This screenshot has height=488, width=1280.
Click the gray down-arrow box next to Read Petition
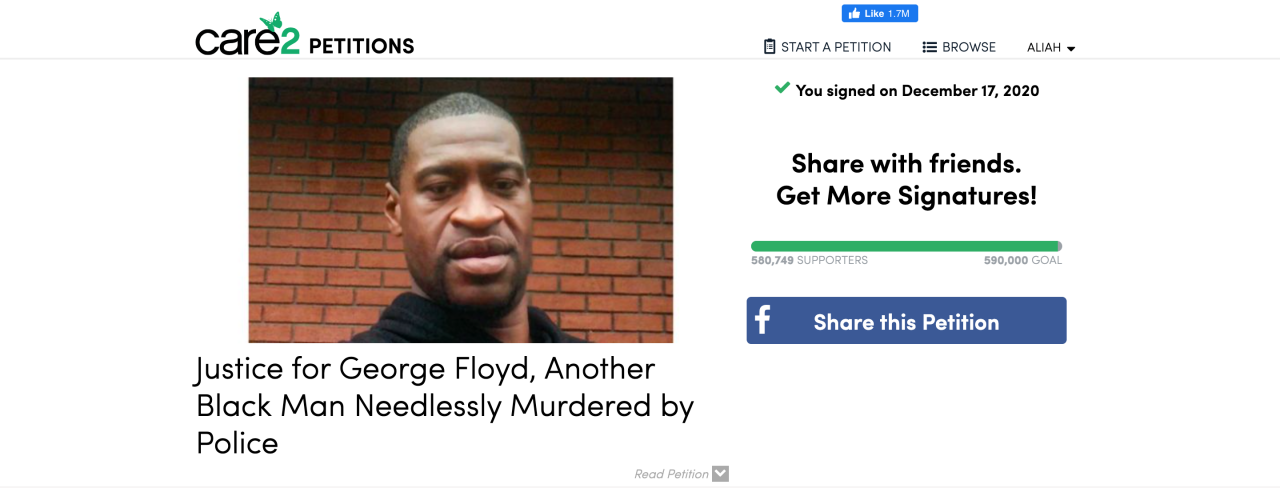tap(720, 474)
